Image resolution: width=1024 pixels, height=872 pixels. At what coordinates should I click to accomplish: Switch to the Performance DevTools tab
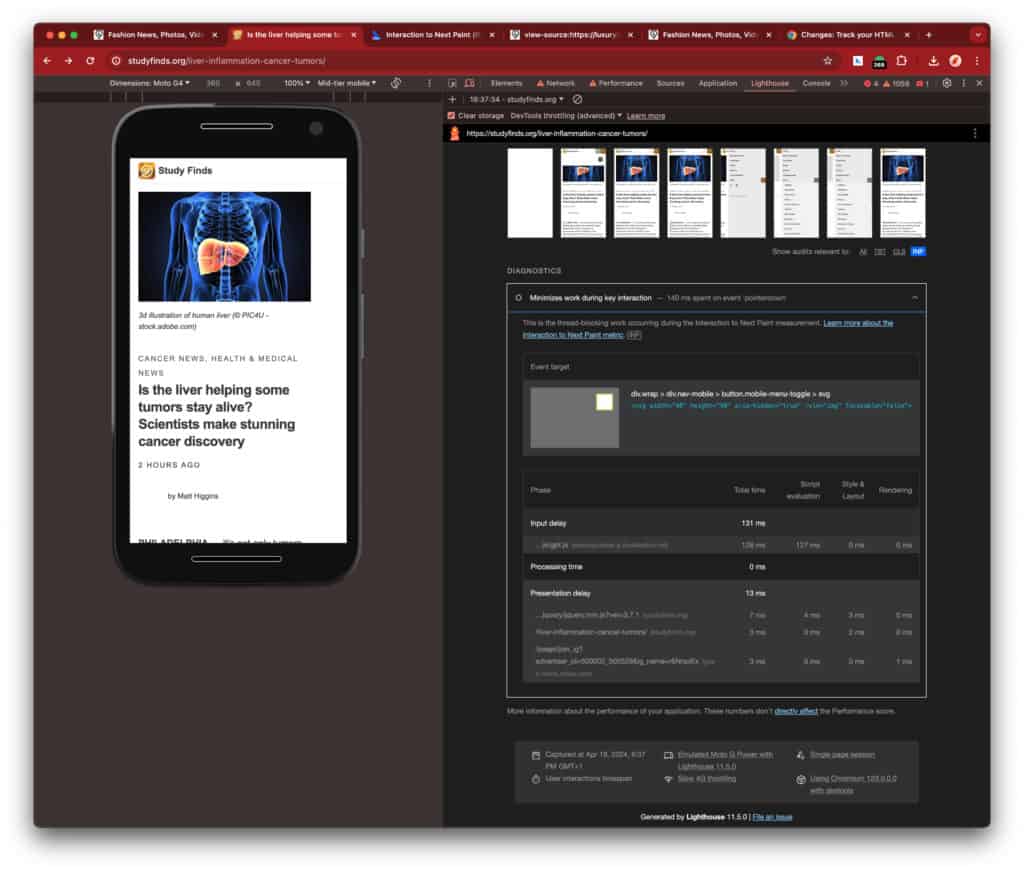(x=616, y=83)
